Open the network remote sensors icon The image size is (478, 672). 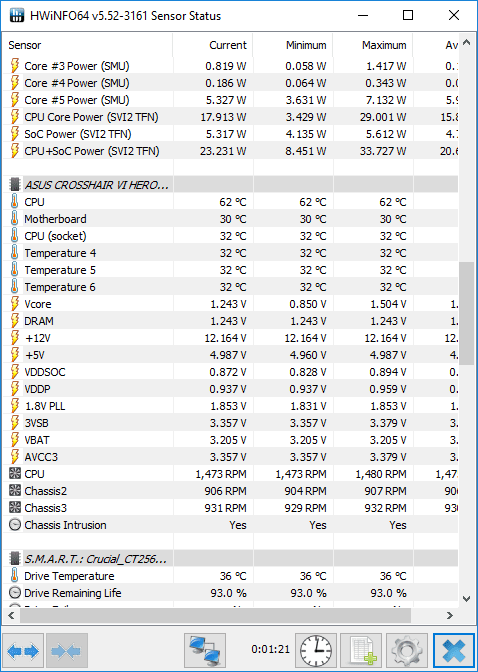coord(205,651)
